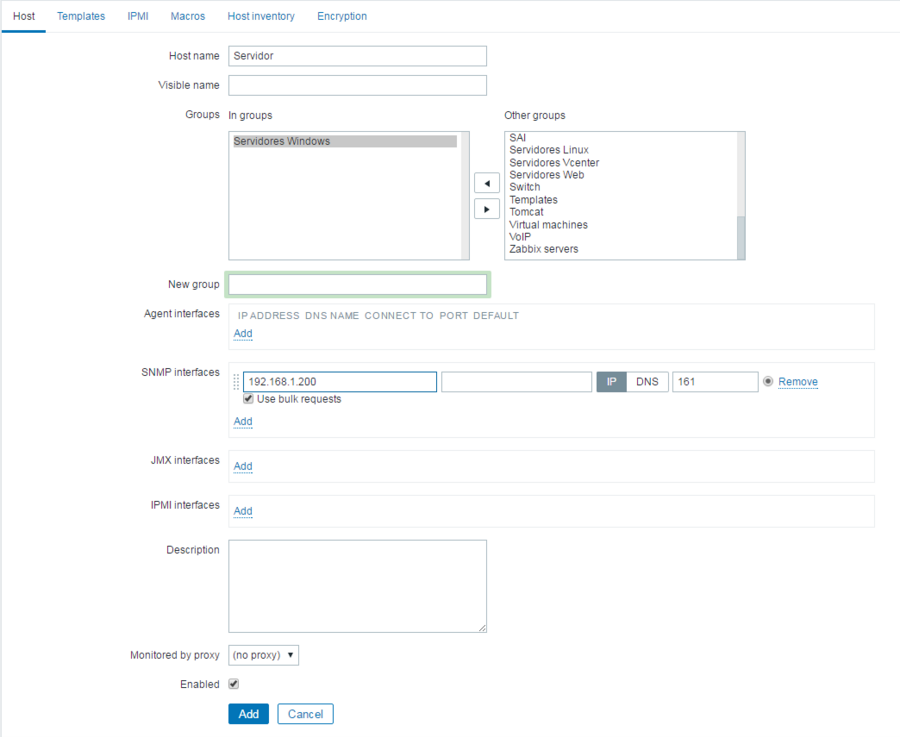The height and width of the screenshot is (737, 900).
Task: Click the left arrow to move group
Action: pyautogui.click(x=486, y=184)
